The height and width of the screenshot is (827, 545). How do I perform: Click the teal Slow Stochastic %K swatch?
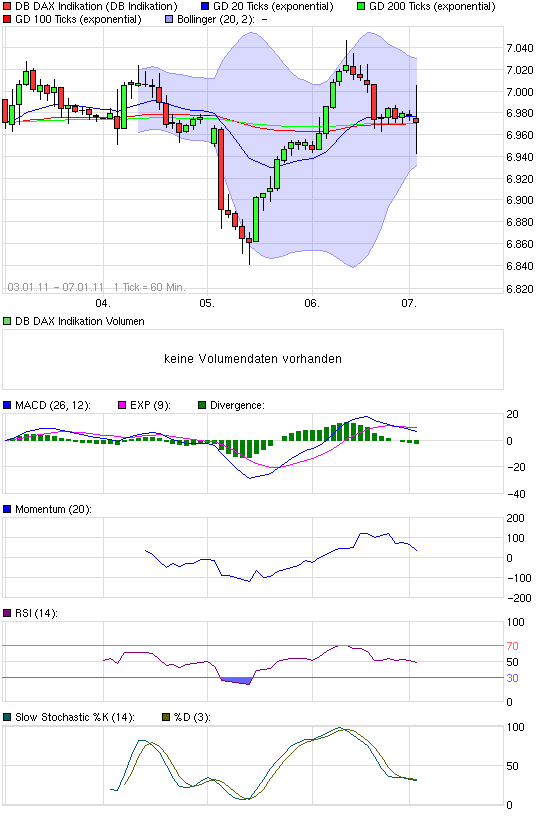(x=7, y=717)
